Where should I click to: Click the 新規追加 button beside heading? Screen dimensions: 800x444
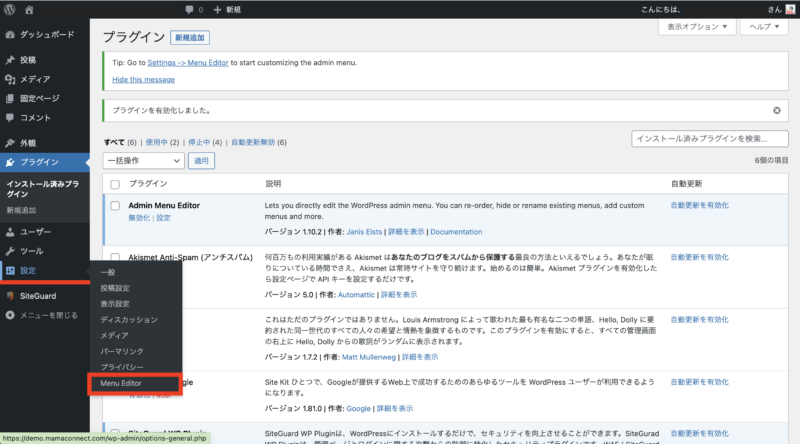tap(190, 38)
